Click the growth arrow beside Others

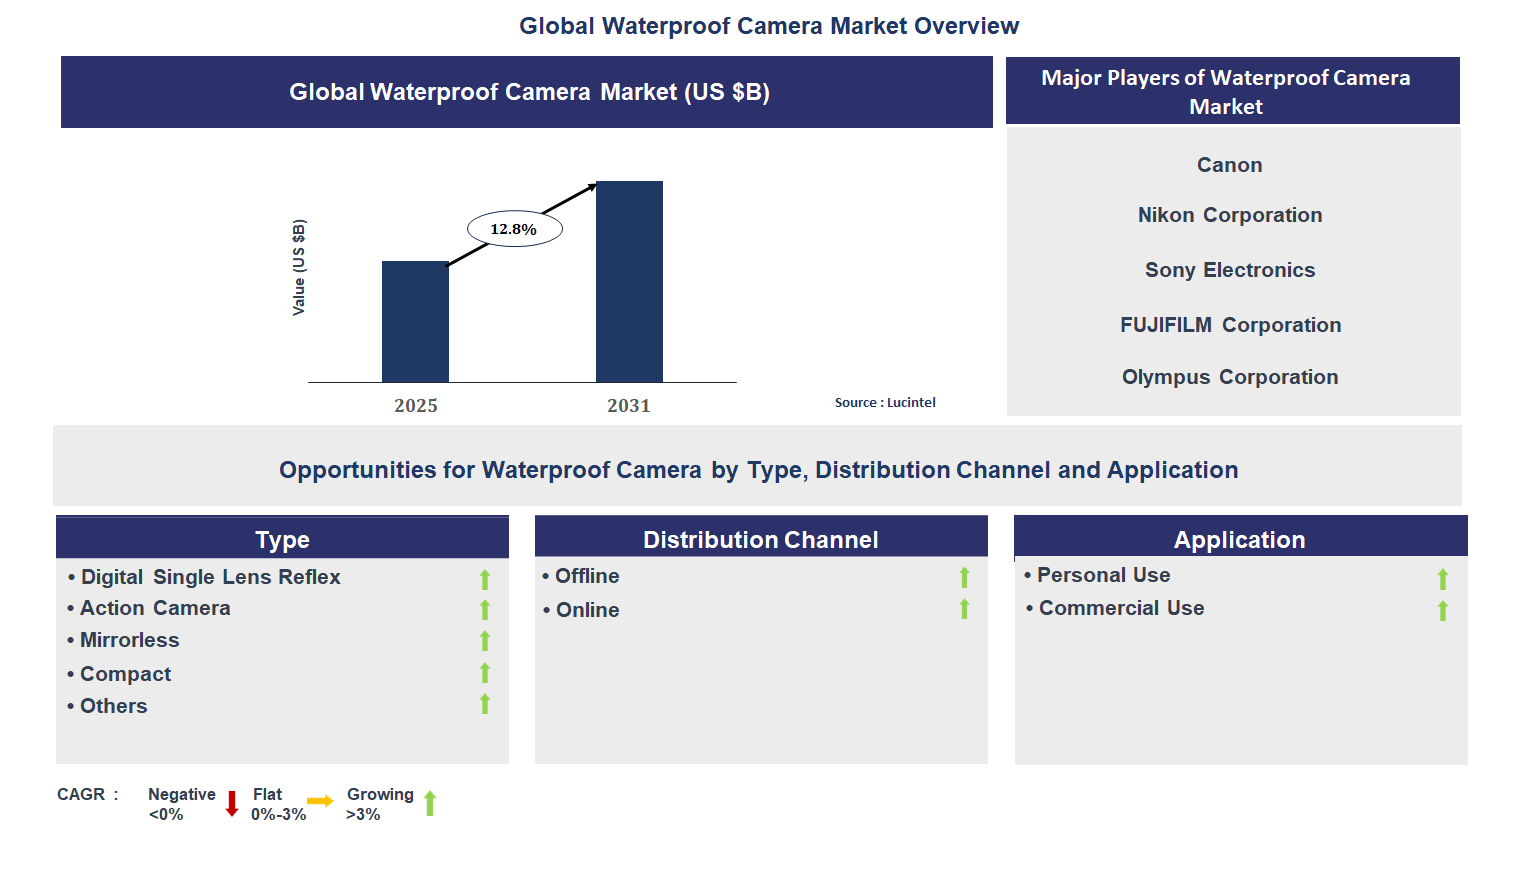coord(484,705)
